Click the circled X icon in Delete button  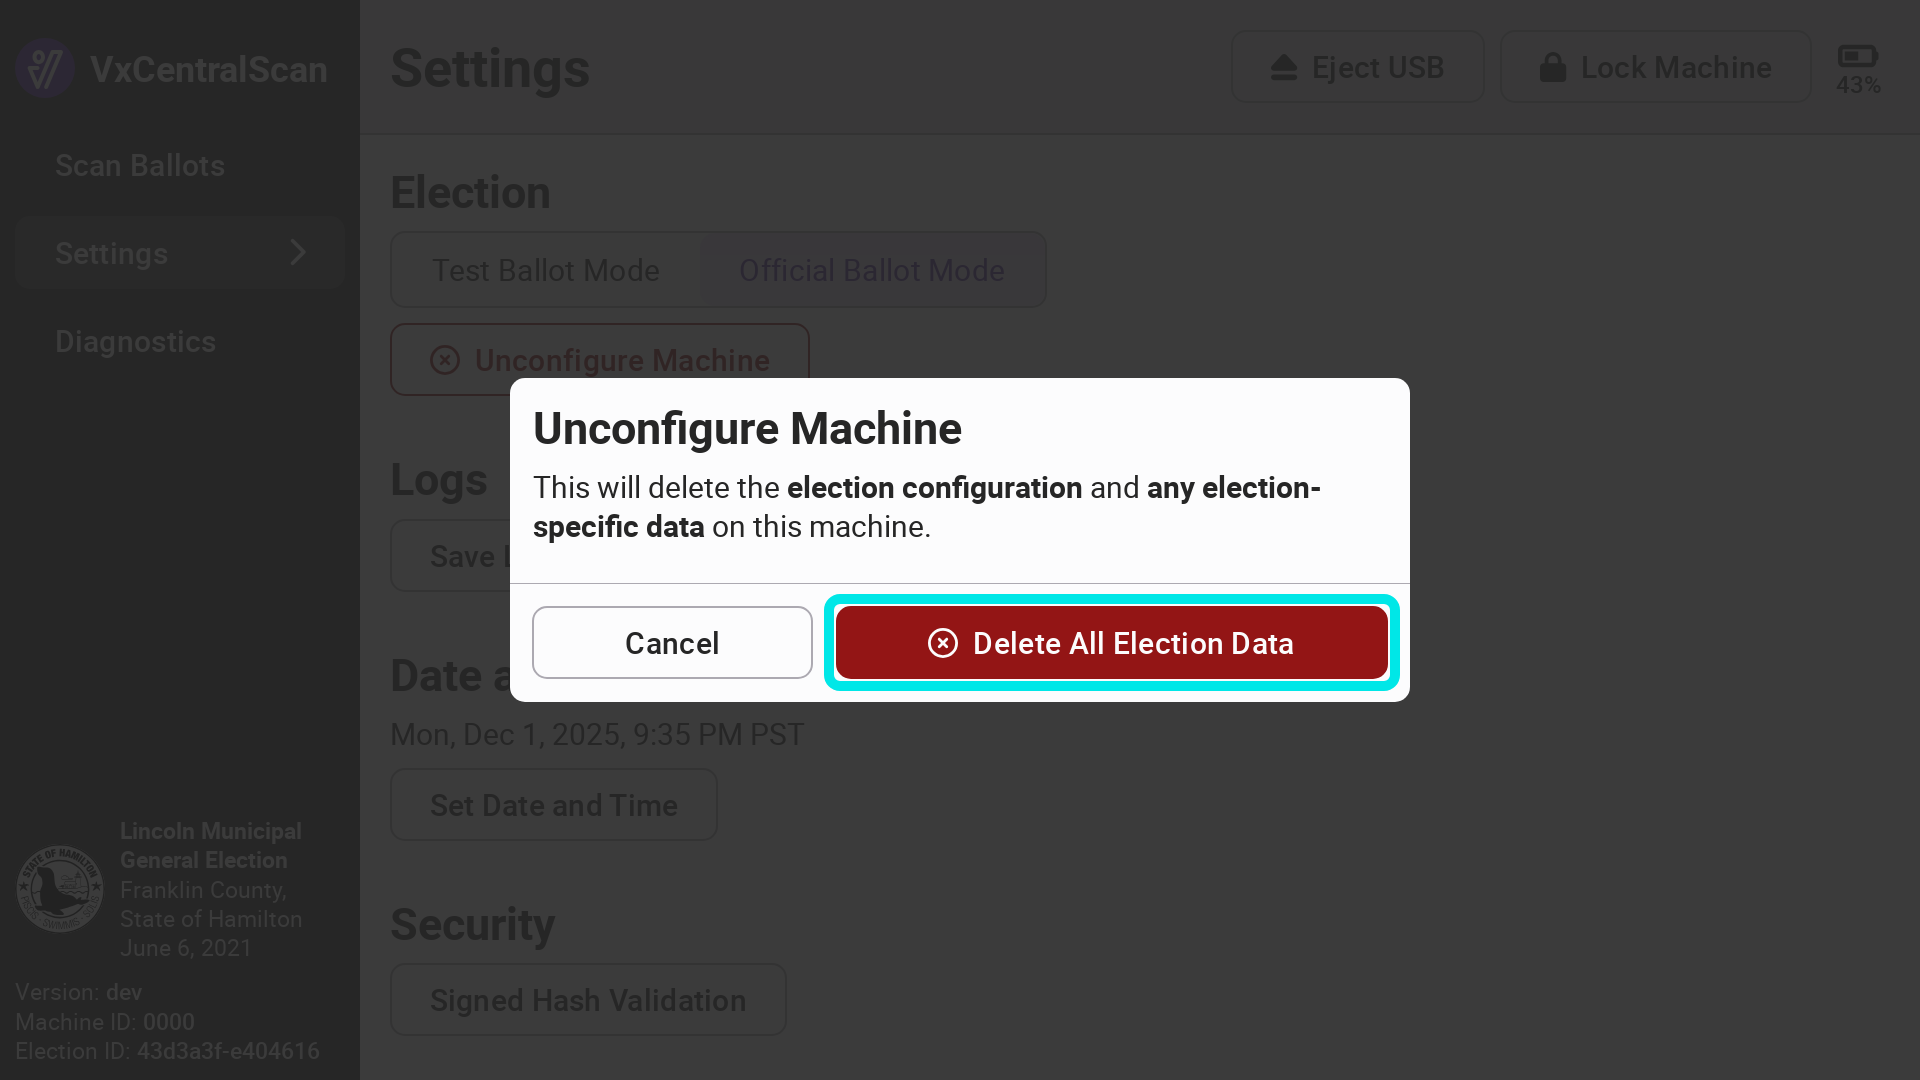pos(942,643)
